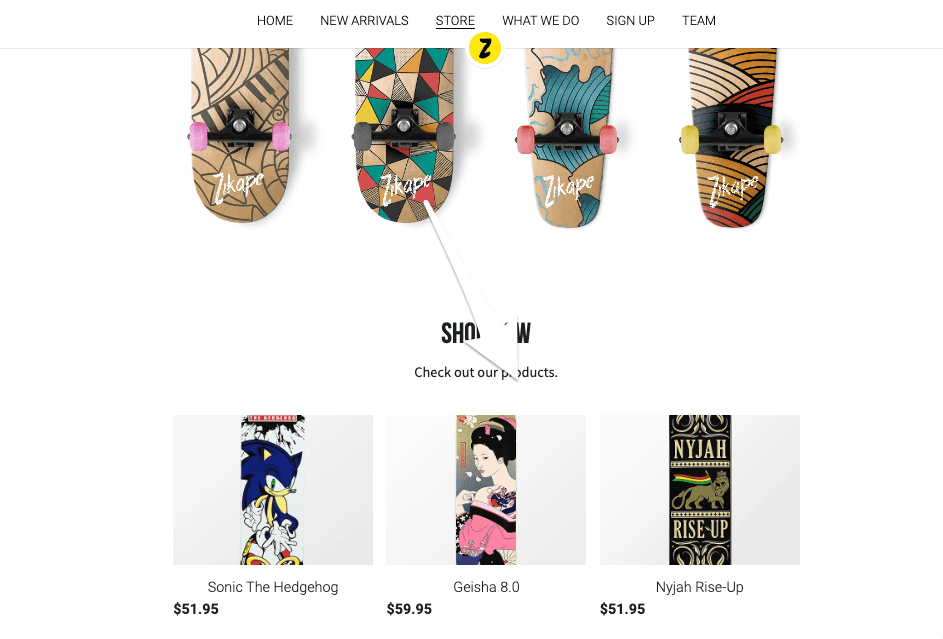Go to NEW ARRIVALS page
This screenshot has width=943, height=639.
point(364,20)
